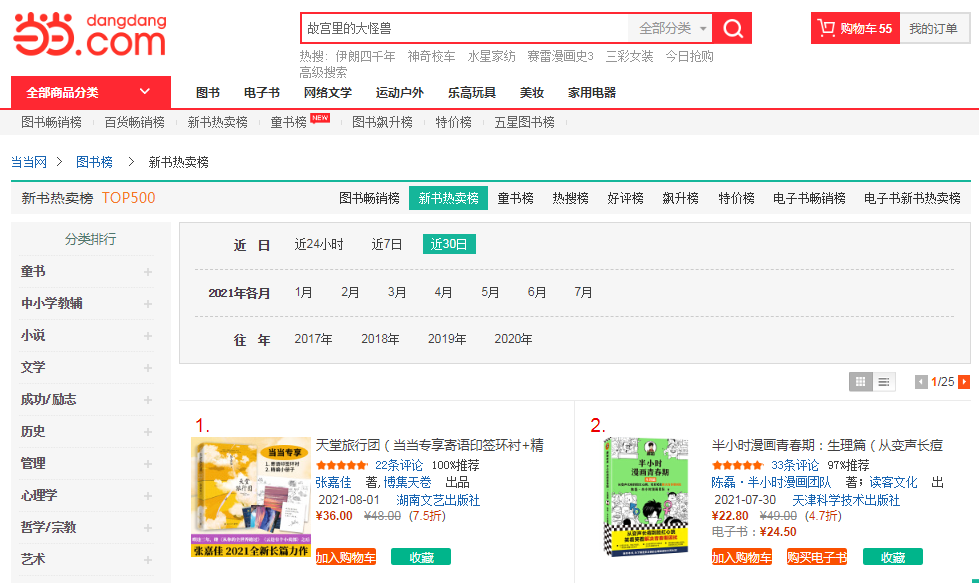Screen dimensions: 979x583
Task: Open 我的订单 button
Action: tap(933, 29)
